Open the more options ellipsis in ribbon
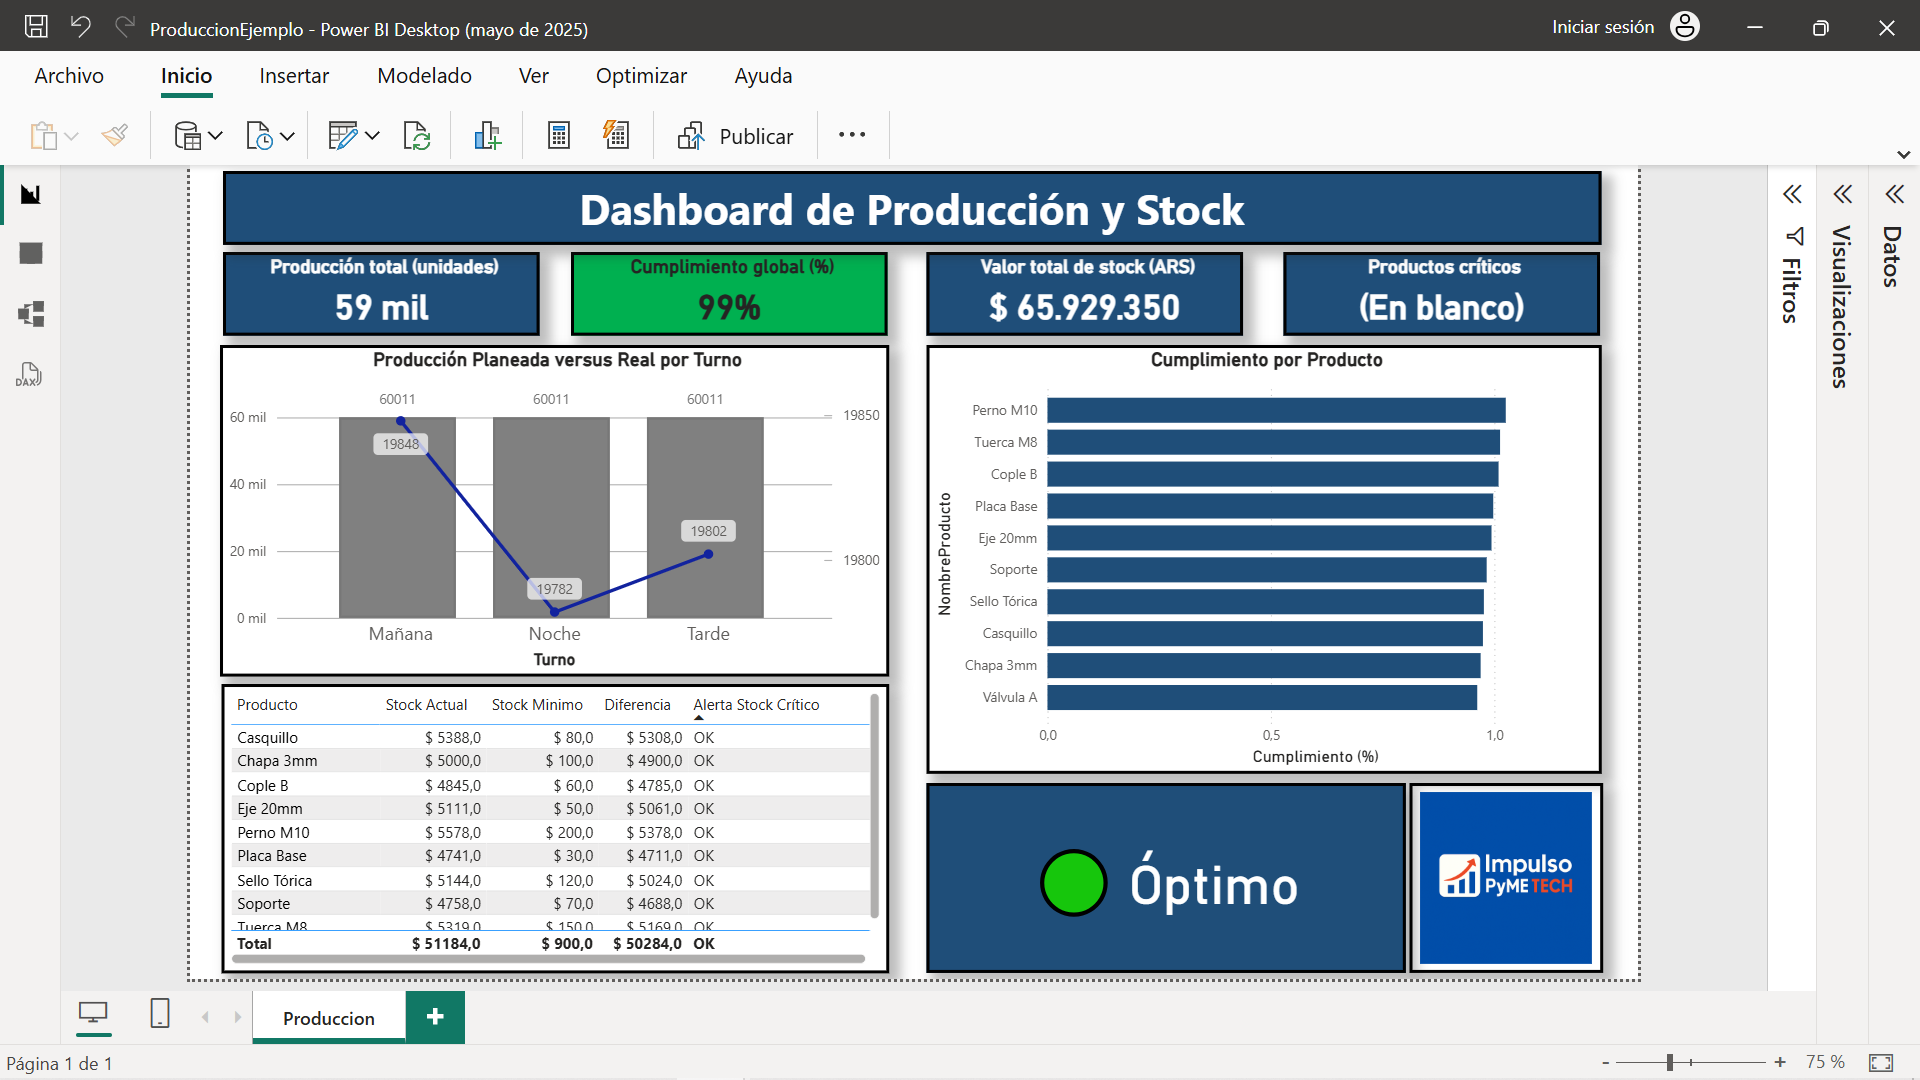Image resolution: width=1920 pixels, height=1080 pixels. (x=852, y=135)
